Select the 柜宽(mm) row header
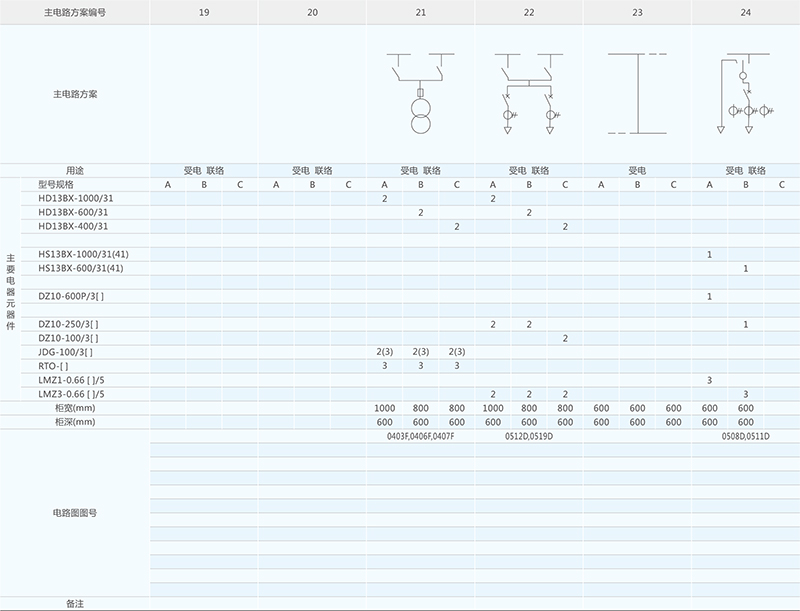Viewport: 800px width, 611px height. (x=75, y=408)
